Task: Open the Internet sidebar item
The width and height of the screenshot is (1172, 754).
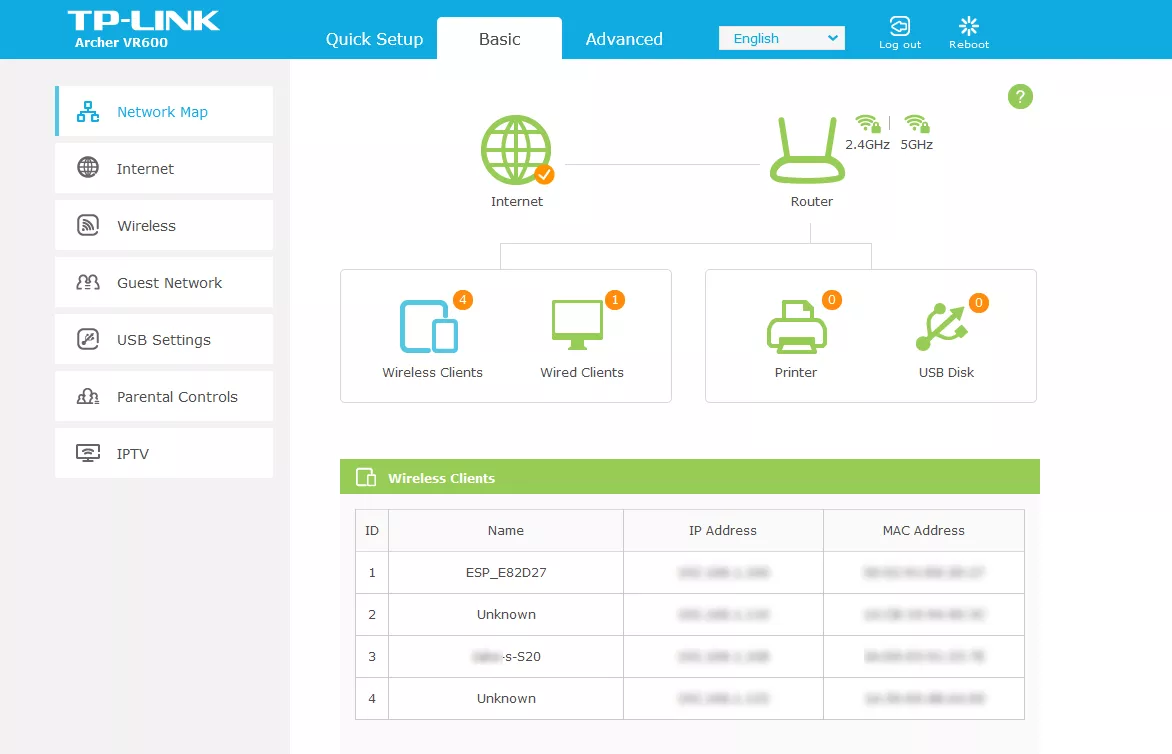Action: point(164,168)
